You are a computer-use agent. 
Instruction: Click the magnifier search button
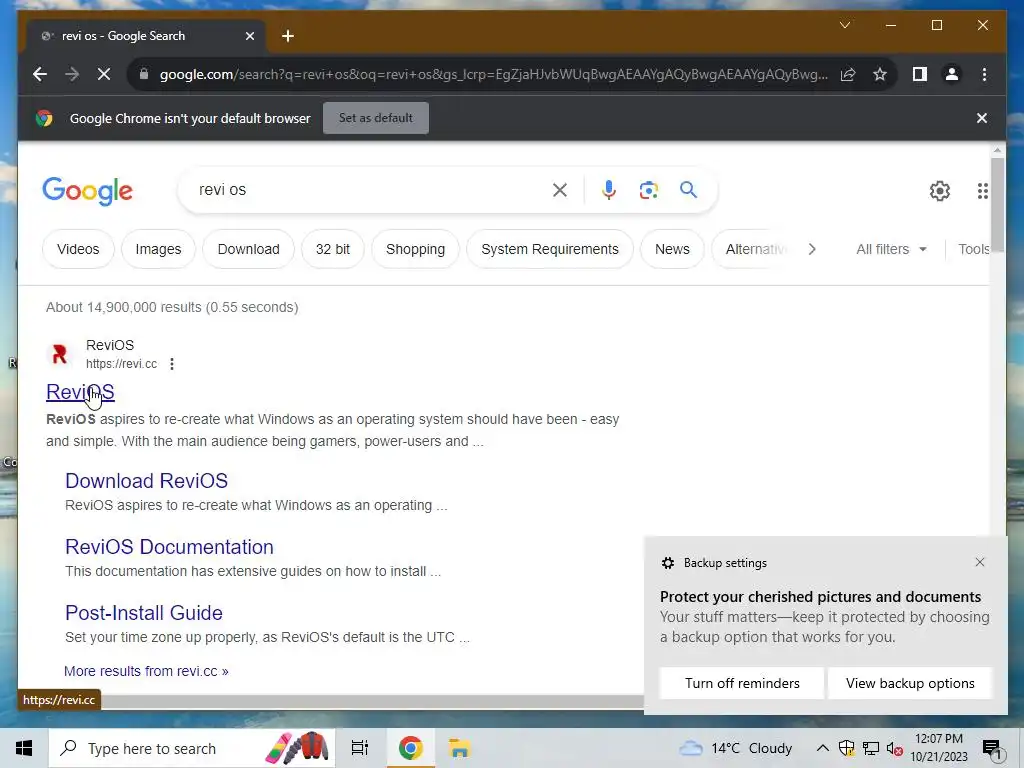pyautogui.click(x=688, y=190)
